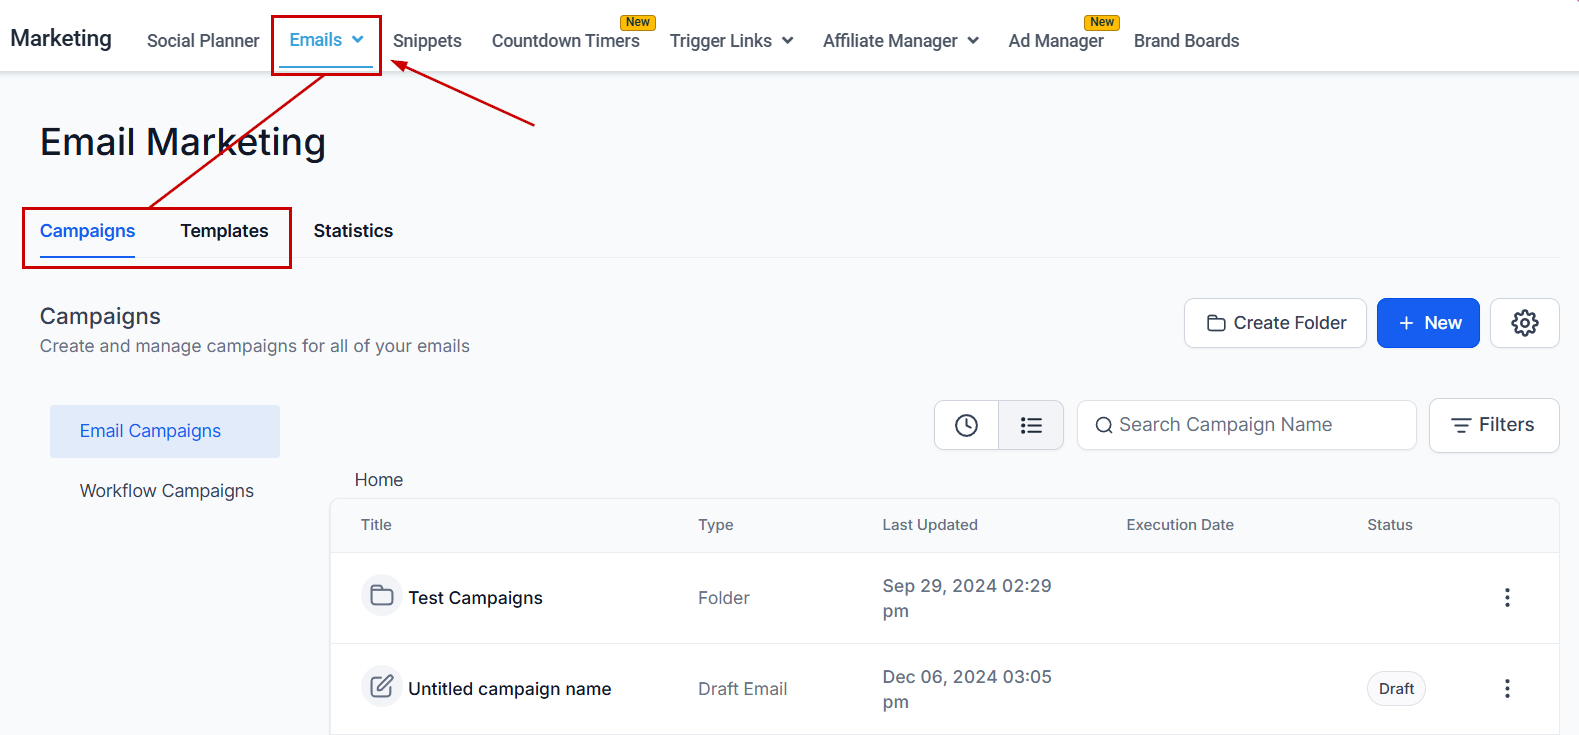
Task: Click the Create Folder button
Action: [x=1275, y=323]
